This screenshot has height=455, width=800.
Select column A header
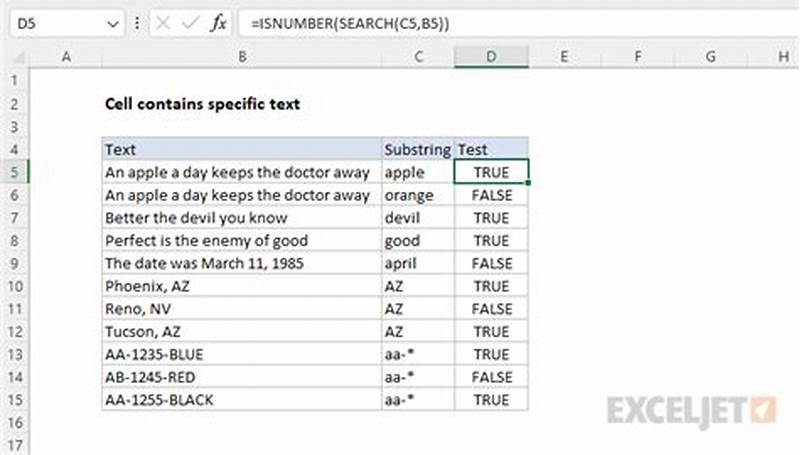[66, 57]
